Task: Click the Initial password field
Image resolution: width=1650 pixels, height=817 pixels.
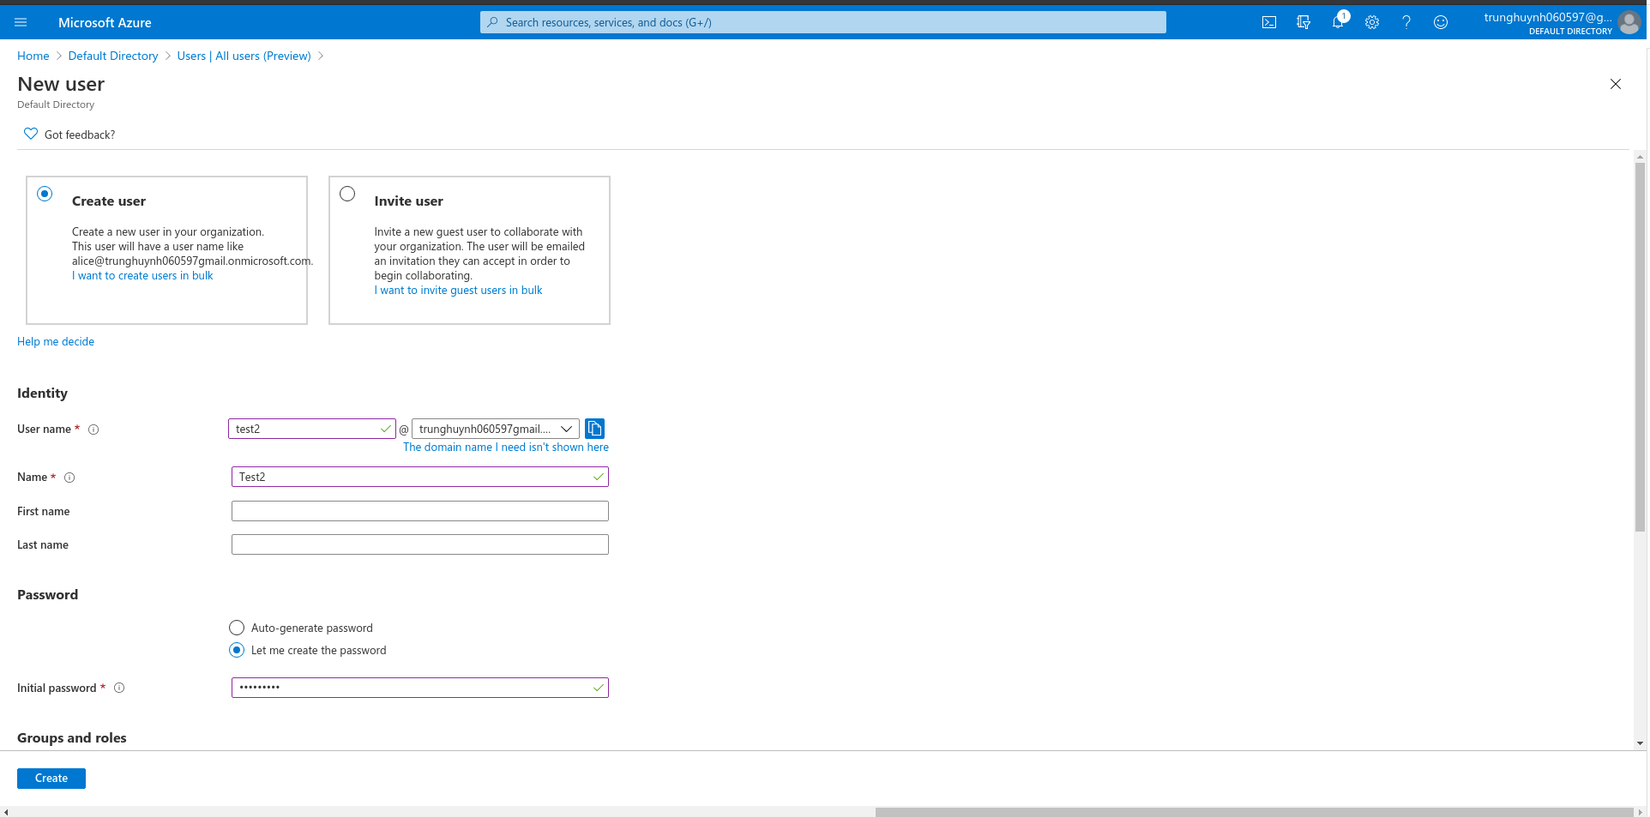Action: [420, 688]
